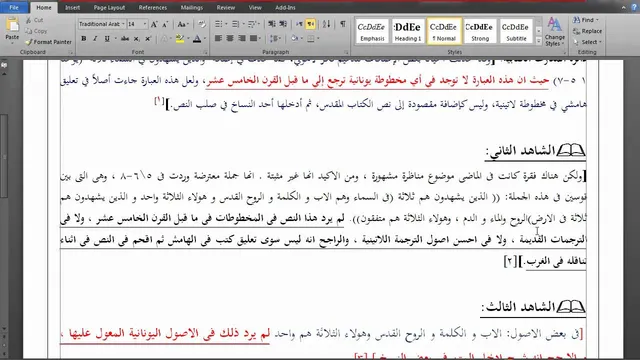Screen dimensions: 640x360
Task: Apply the Heading 1 style
Action: 407,31
